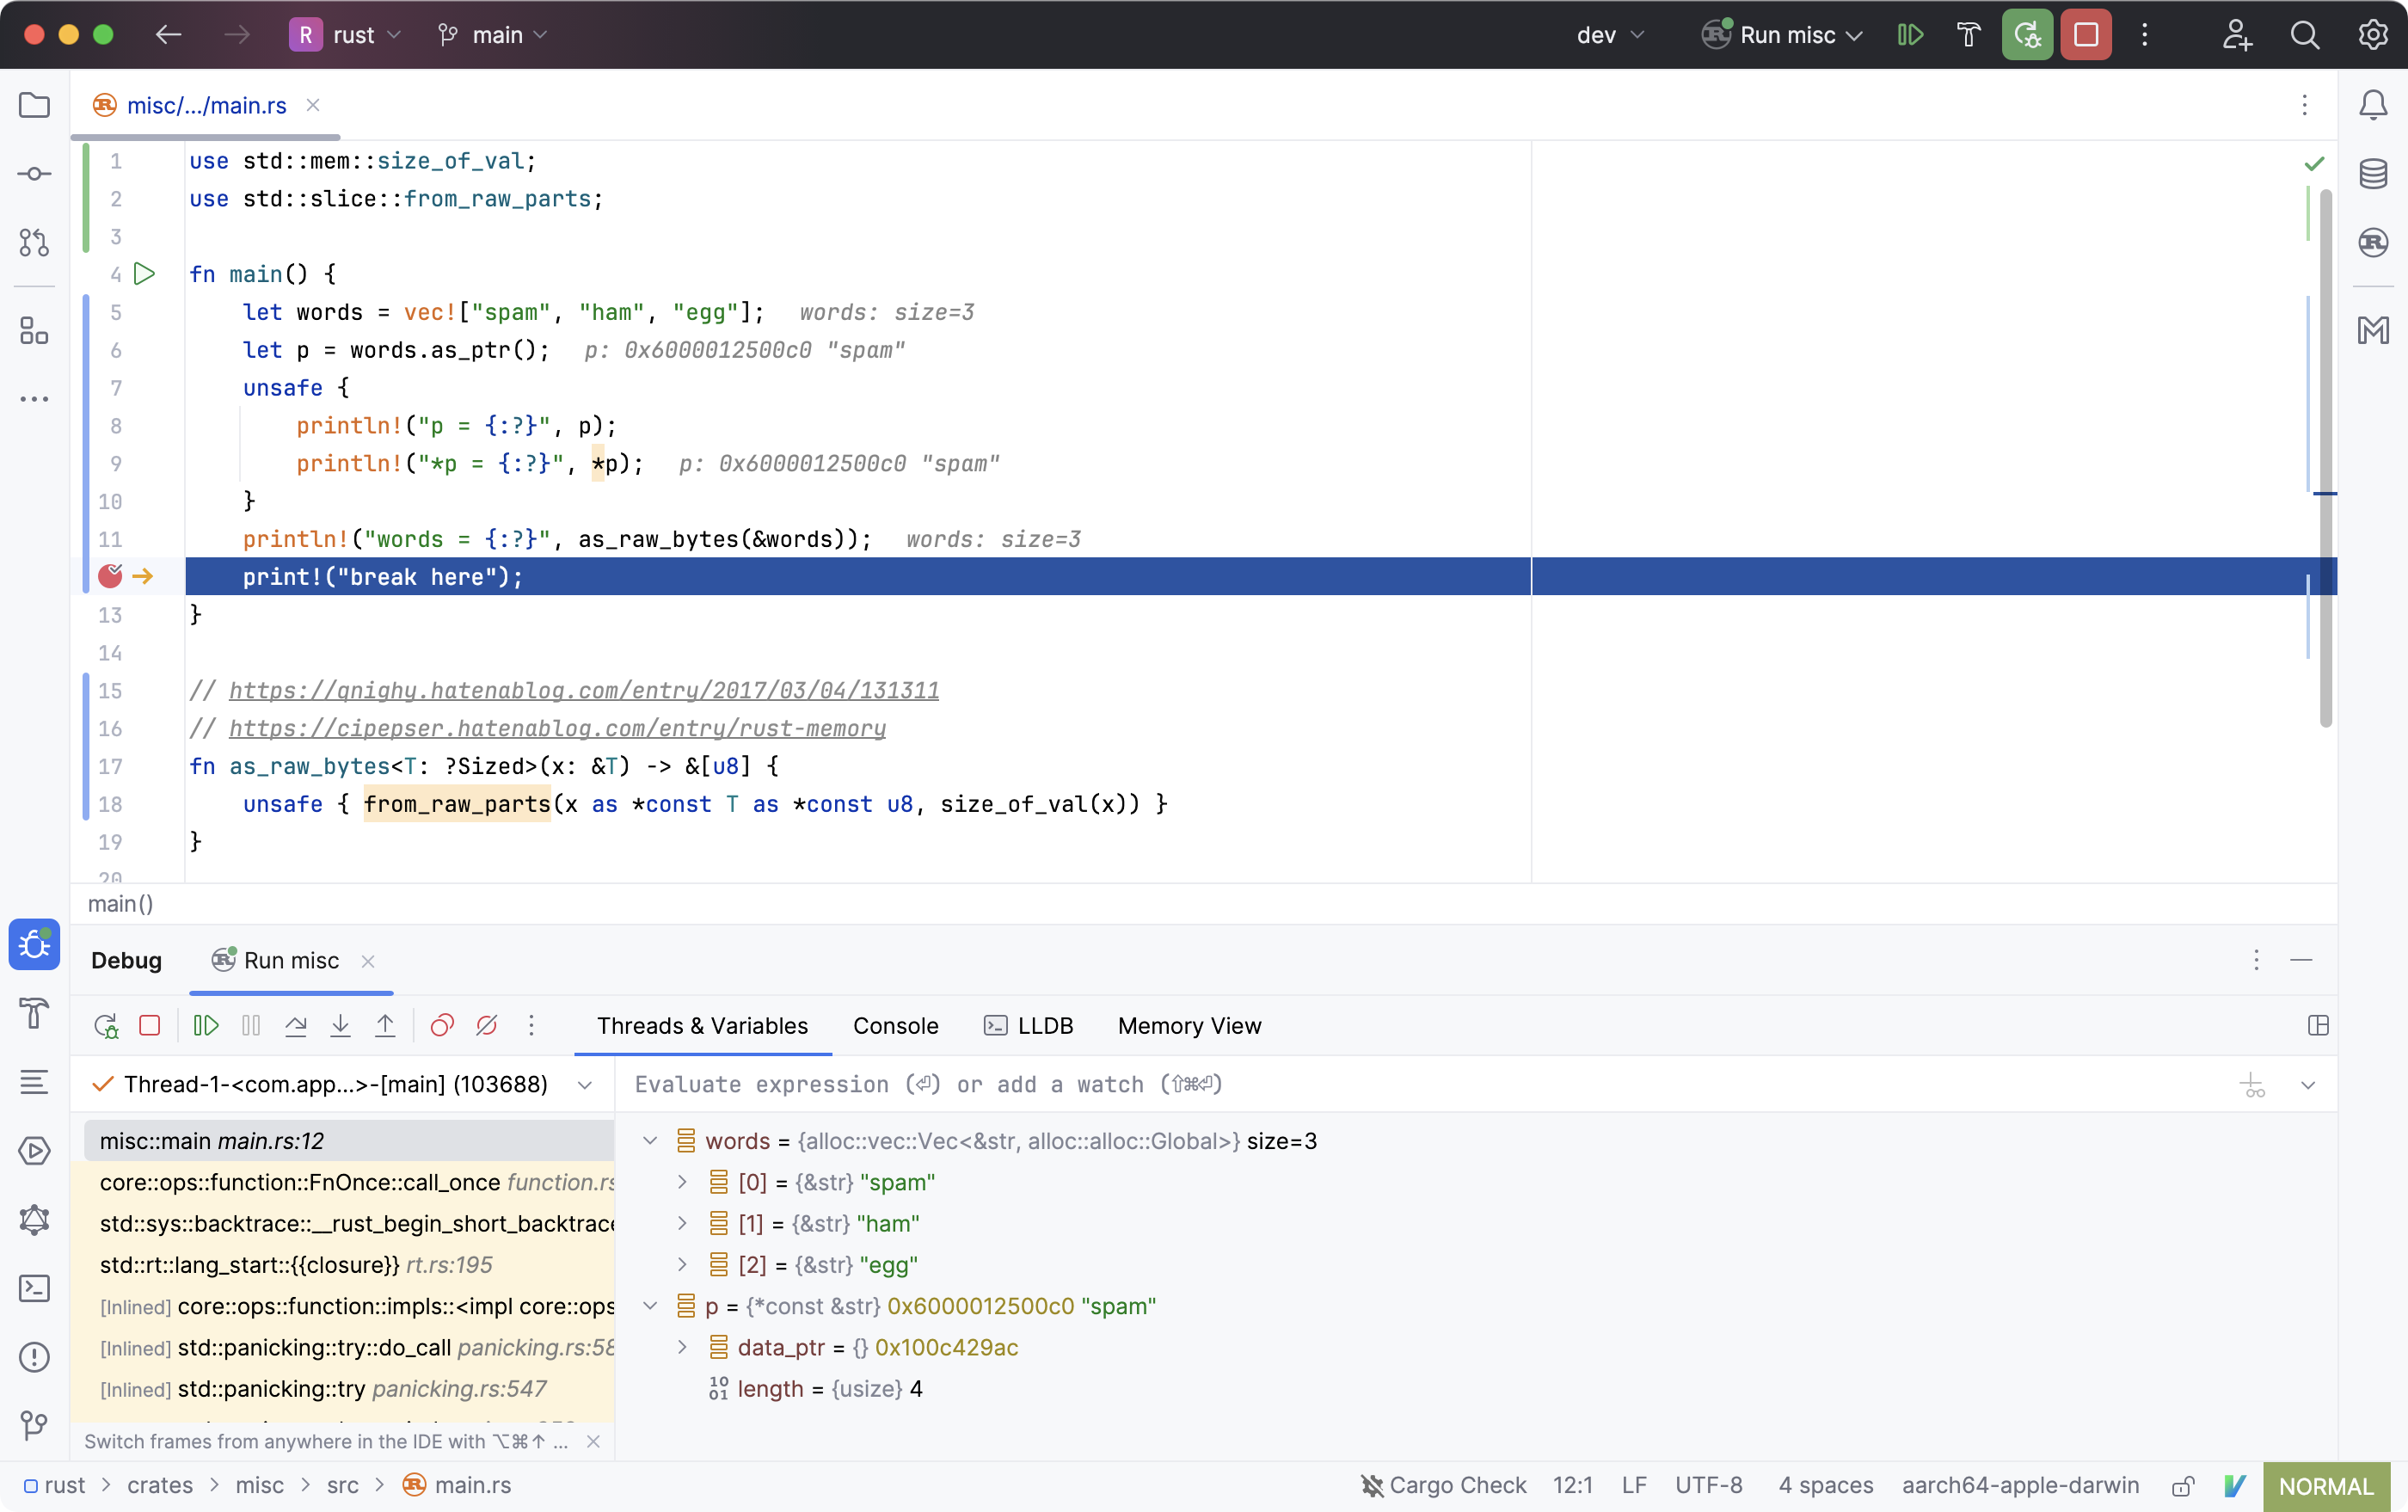
Task: Collapse the p pointer variable node
Action: pyautogui.click(x=650, y=1306)
